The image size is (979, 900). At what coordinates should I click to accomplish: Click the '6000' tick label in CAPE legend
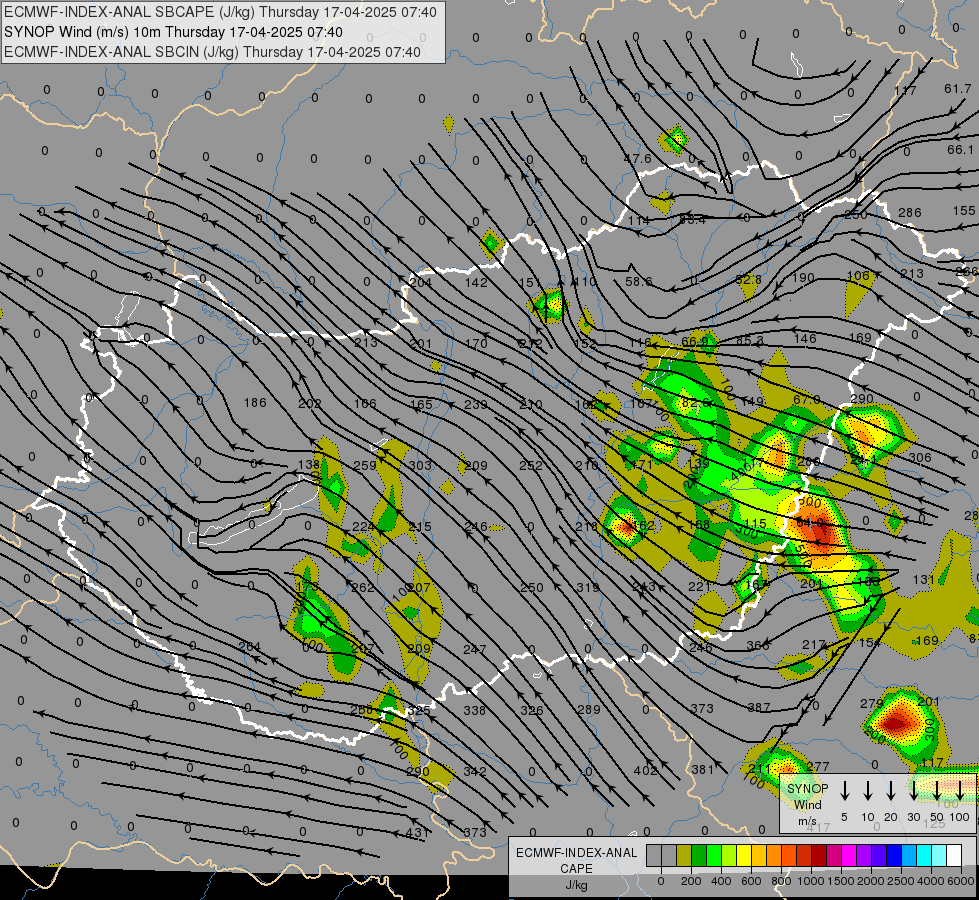(961, 881)
